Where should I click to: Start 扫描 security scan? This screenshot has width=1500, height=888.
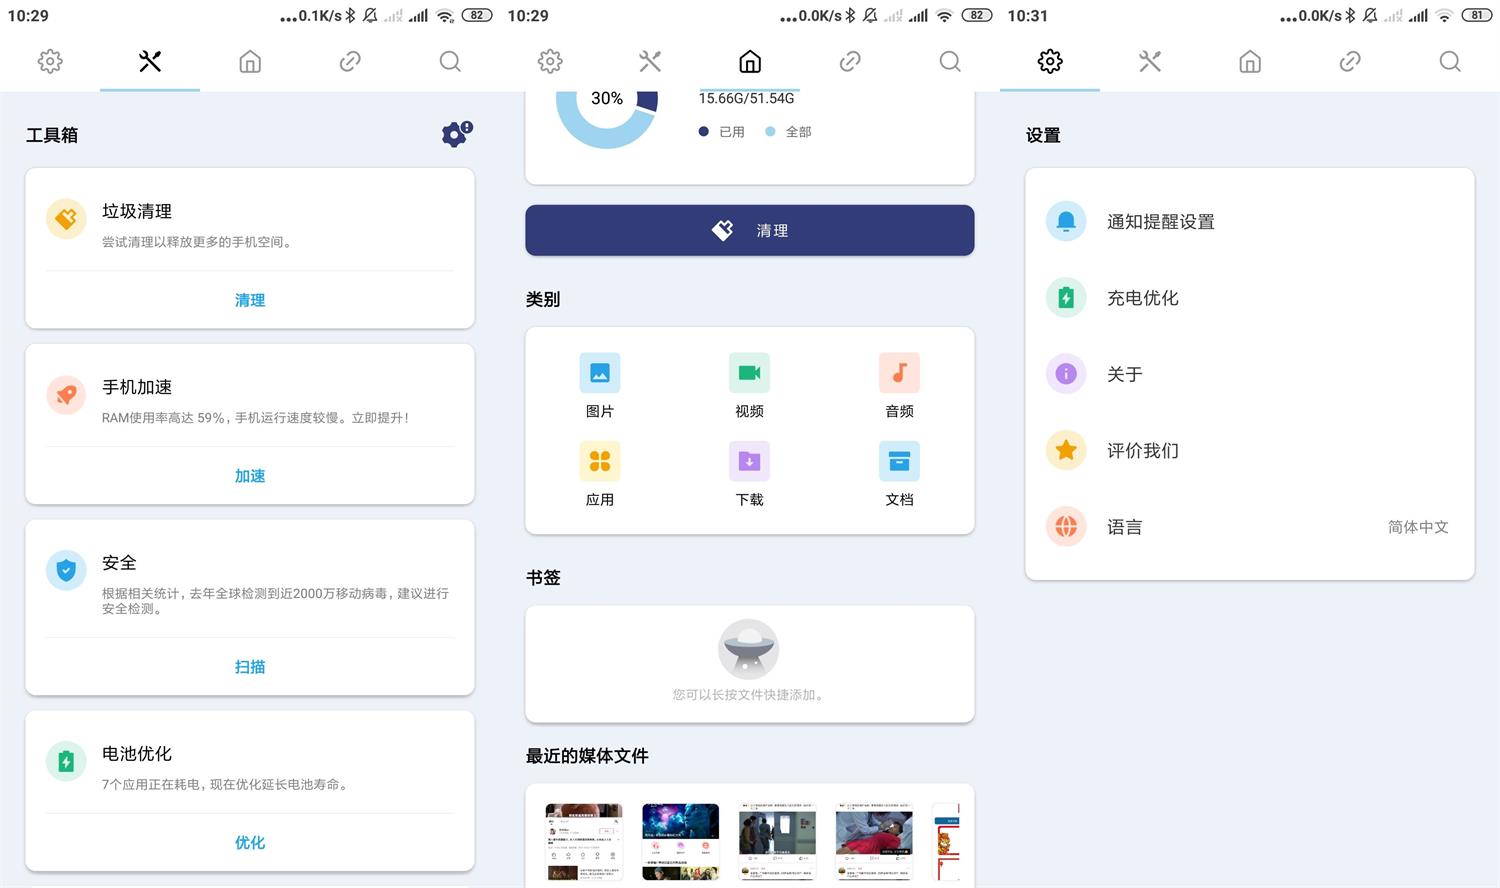tap(249, 667)
